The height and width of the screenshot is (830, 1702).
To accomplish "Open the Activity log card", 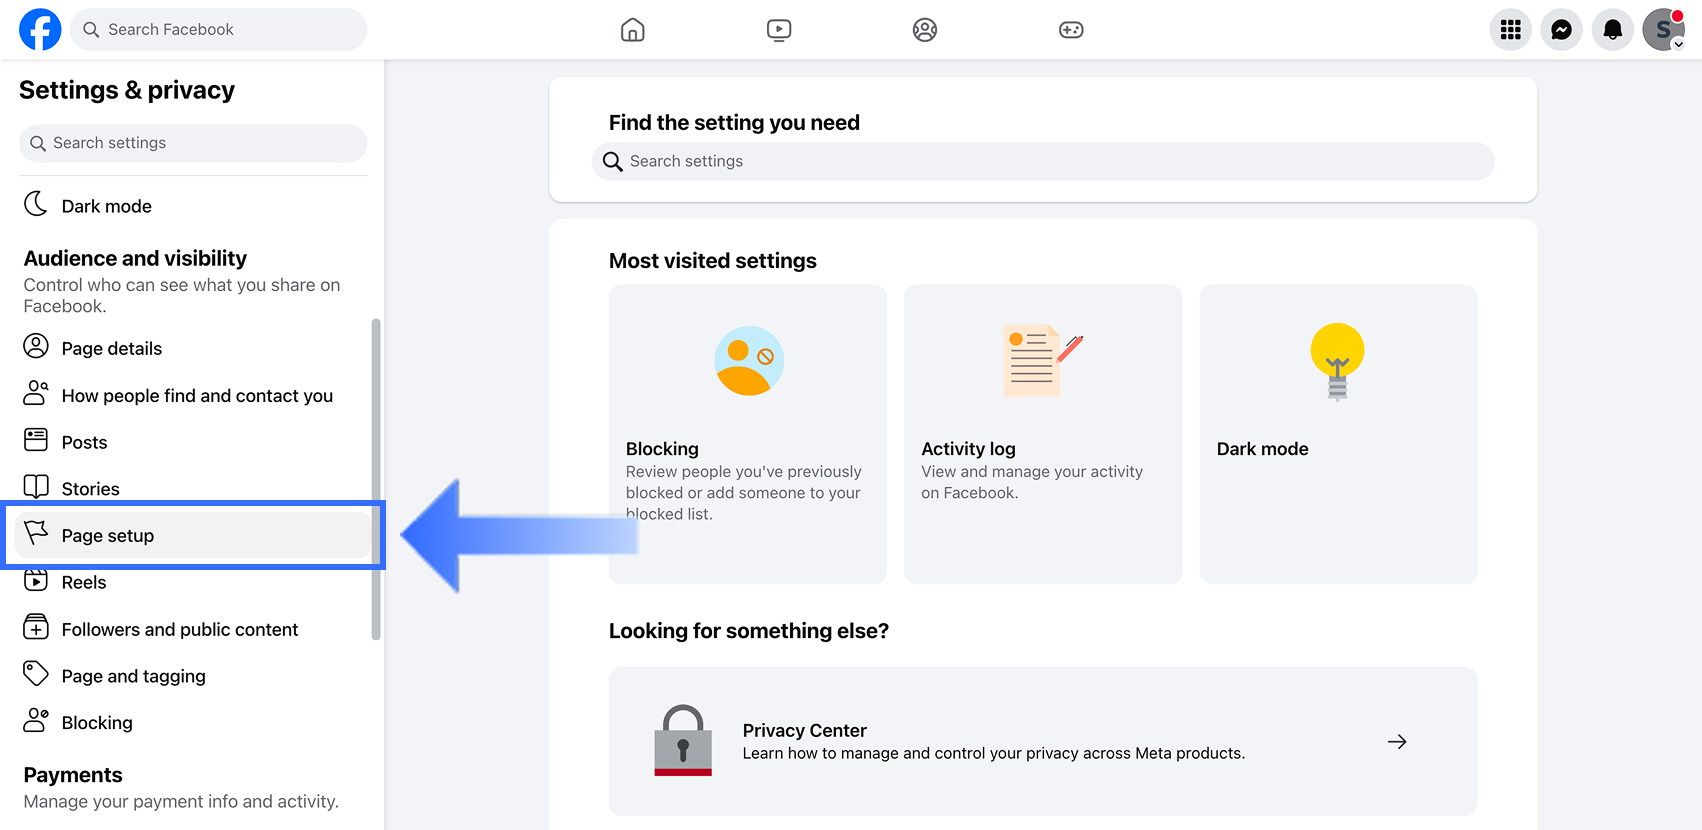I will point(1043,434).
